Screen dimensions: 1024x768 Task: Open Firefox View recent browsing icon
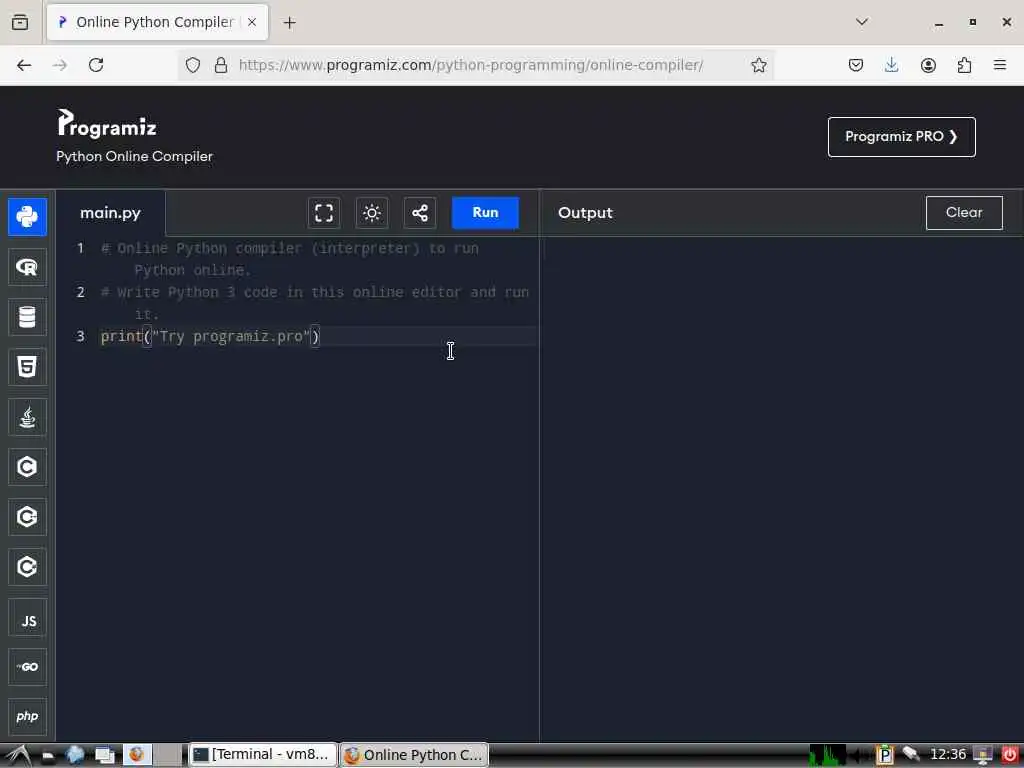click(20, 22)
